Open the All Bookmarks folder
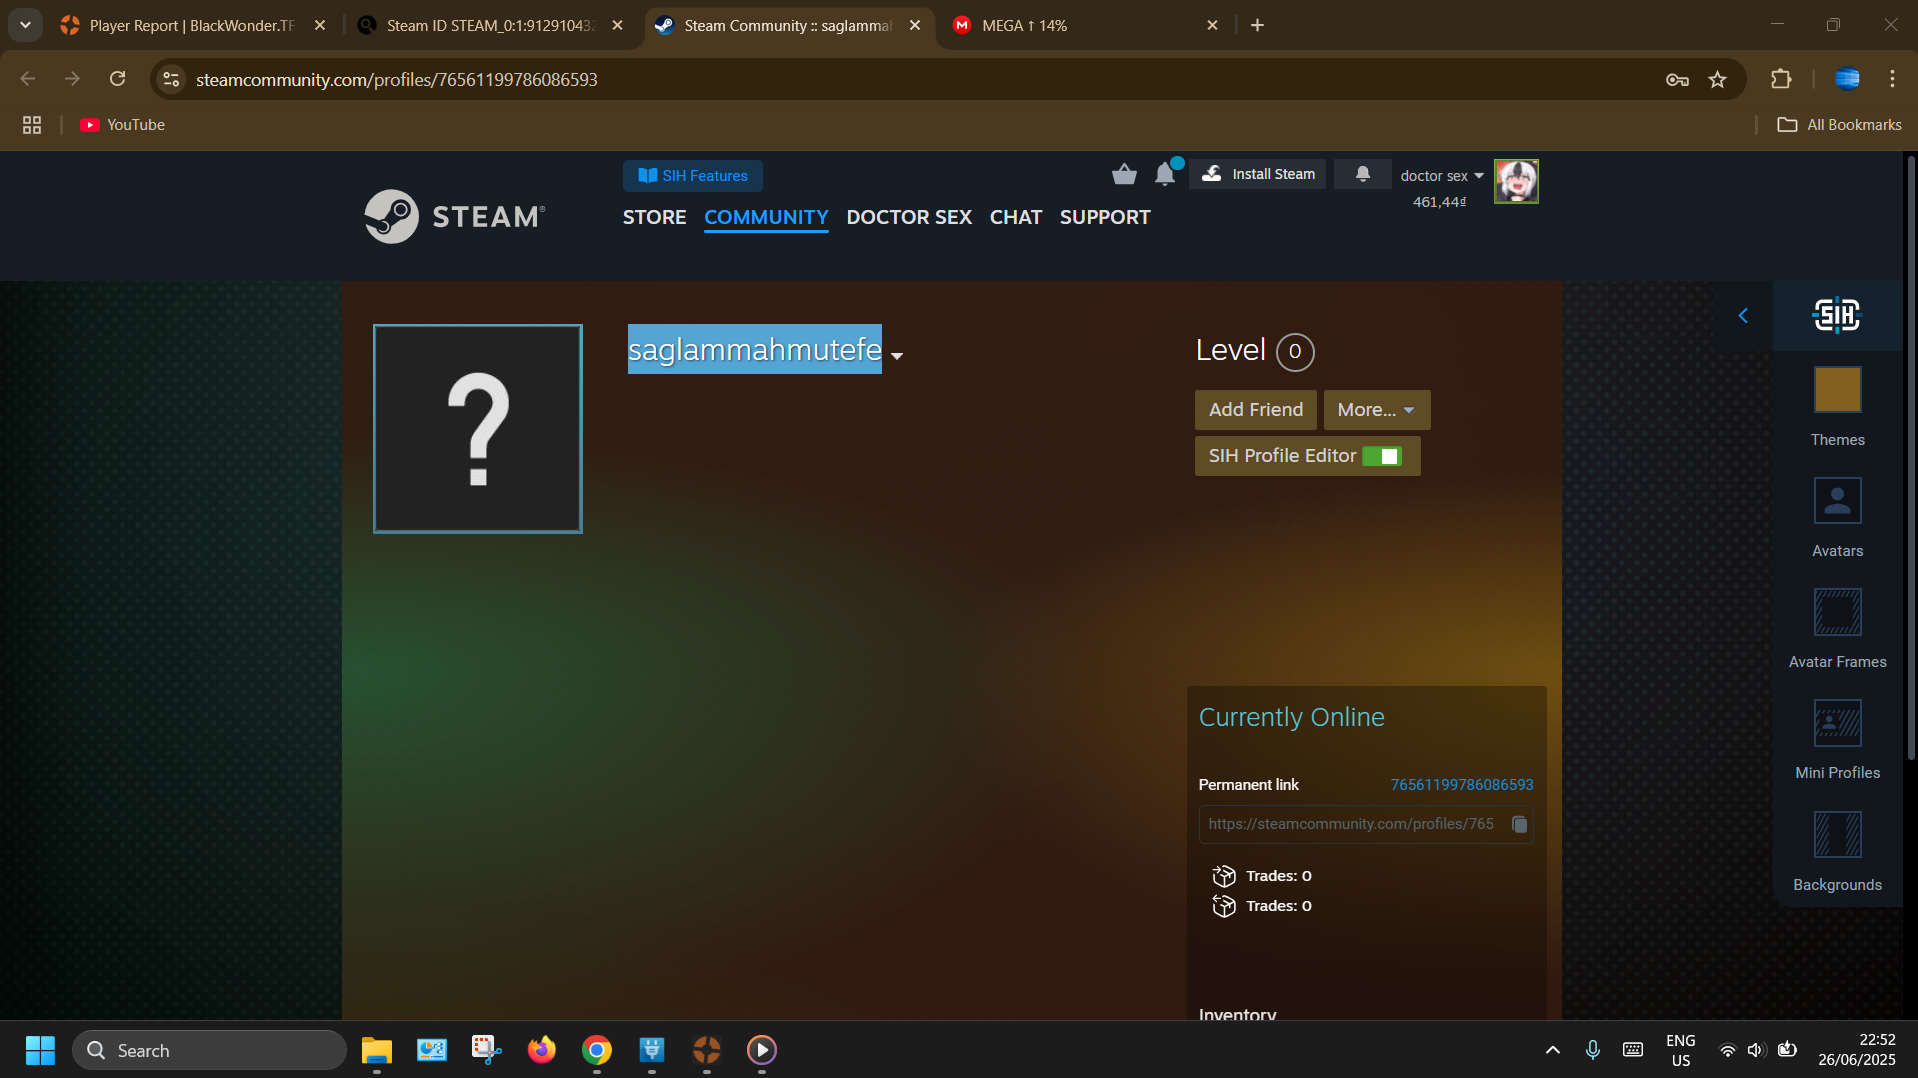 pos(1839,125)
